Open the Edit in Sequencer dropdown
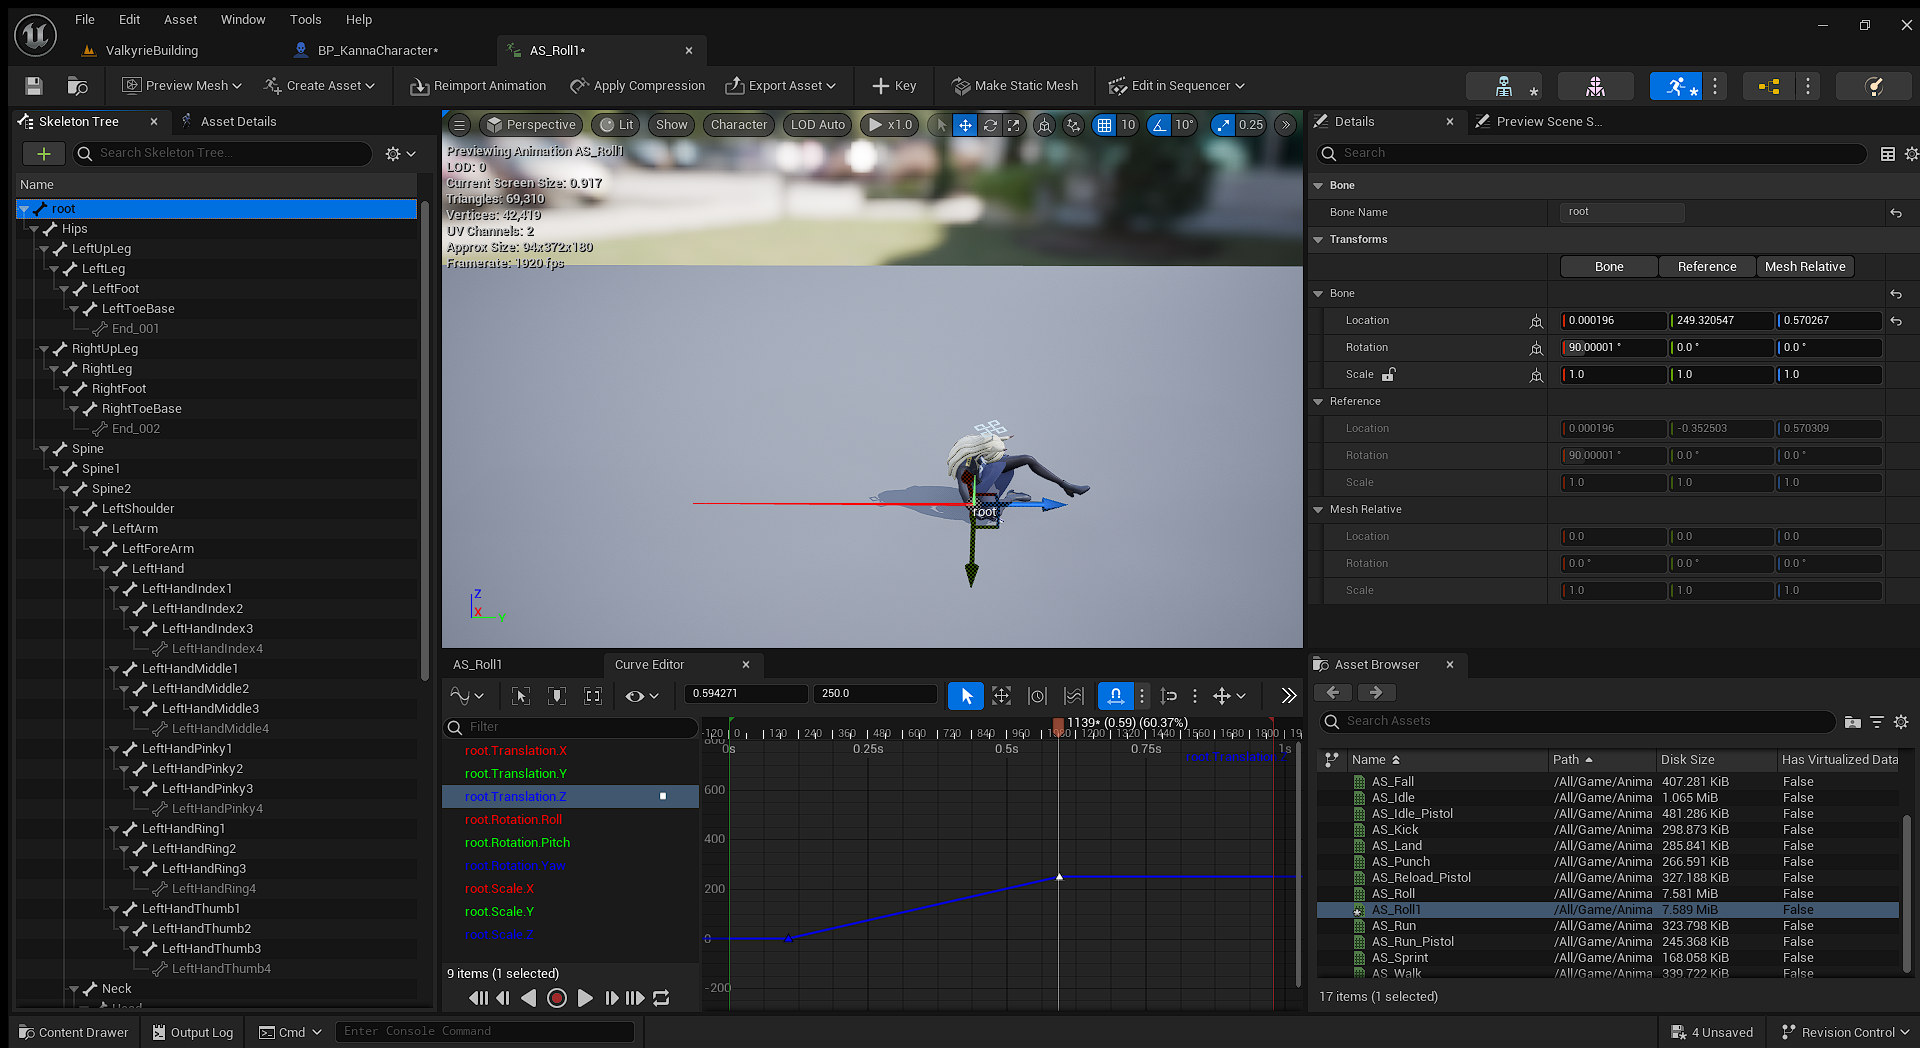 point(1177,86)
